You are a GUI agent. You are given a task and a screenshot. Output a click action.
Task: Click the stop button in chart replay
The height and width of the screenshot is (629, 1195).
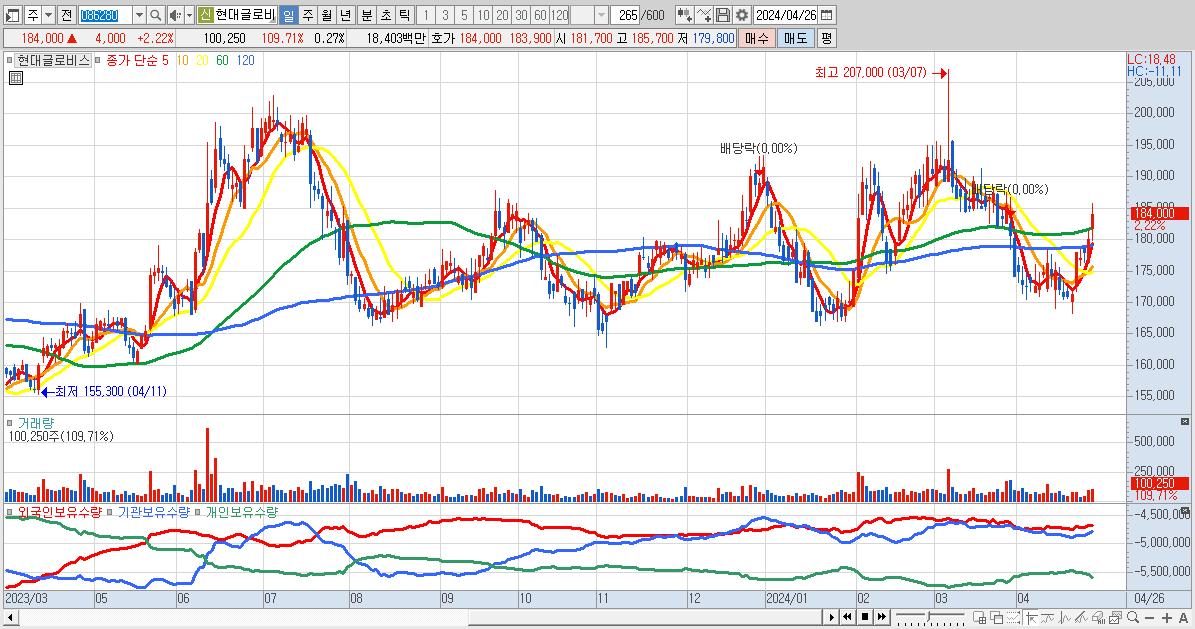click(865, 617)
